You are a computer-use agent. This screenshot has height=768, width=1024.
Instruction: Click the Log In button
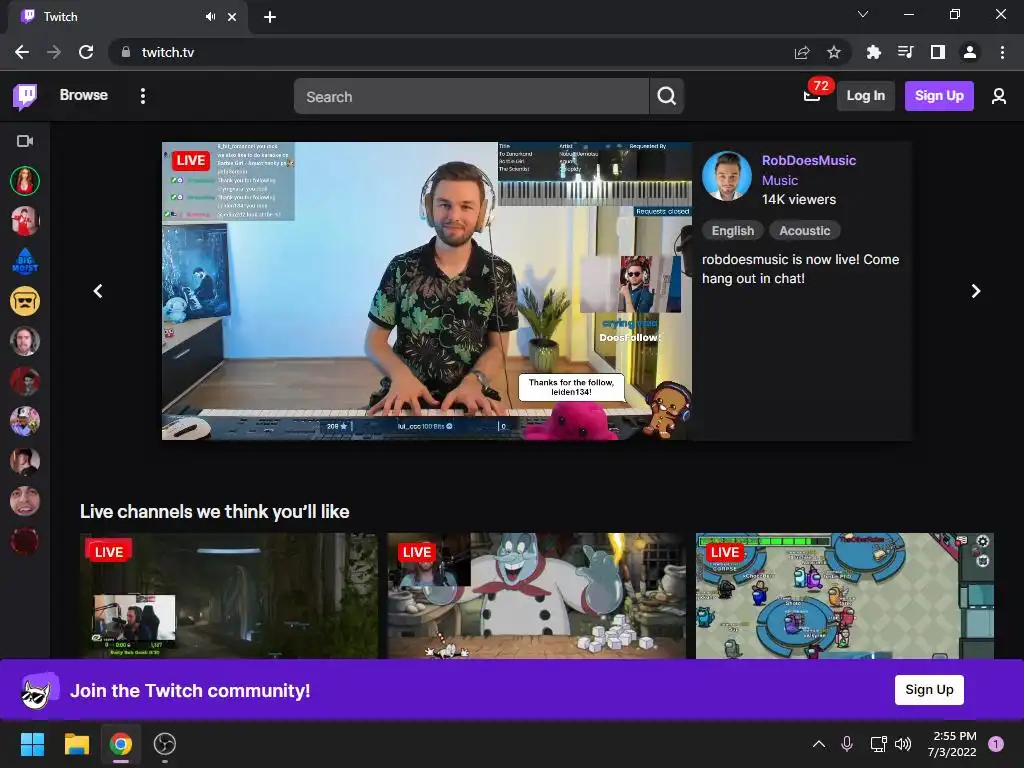(865, 96)
